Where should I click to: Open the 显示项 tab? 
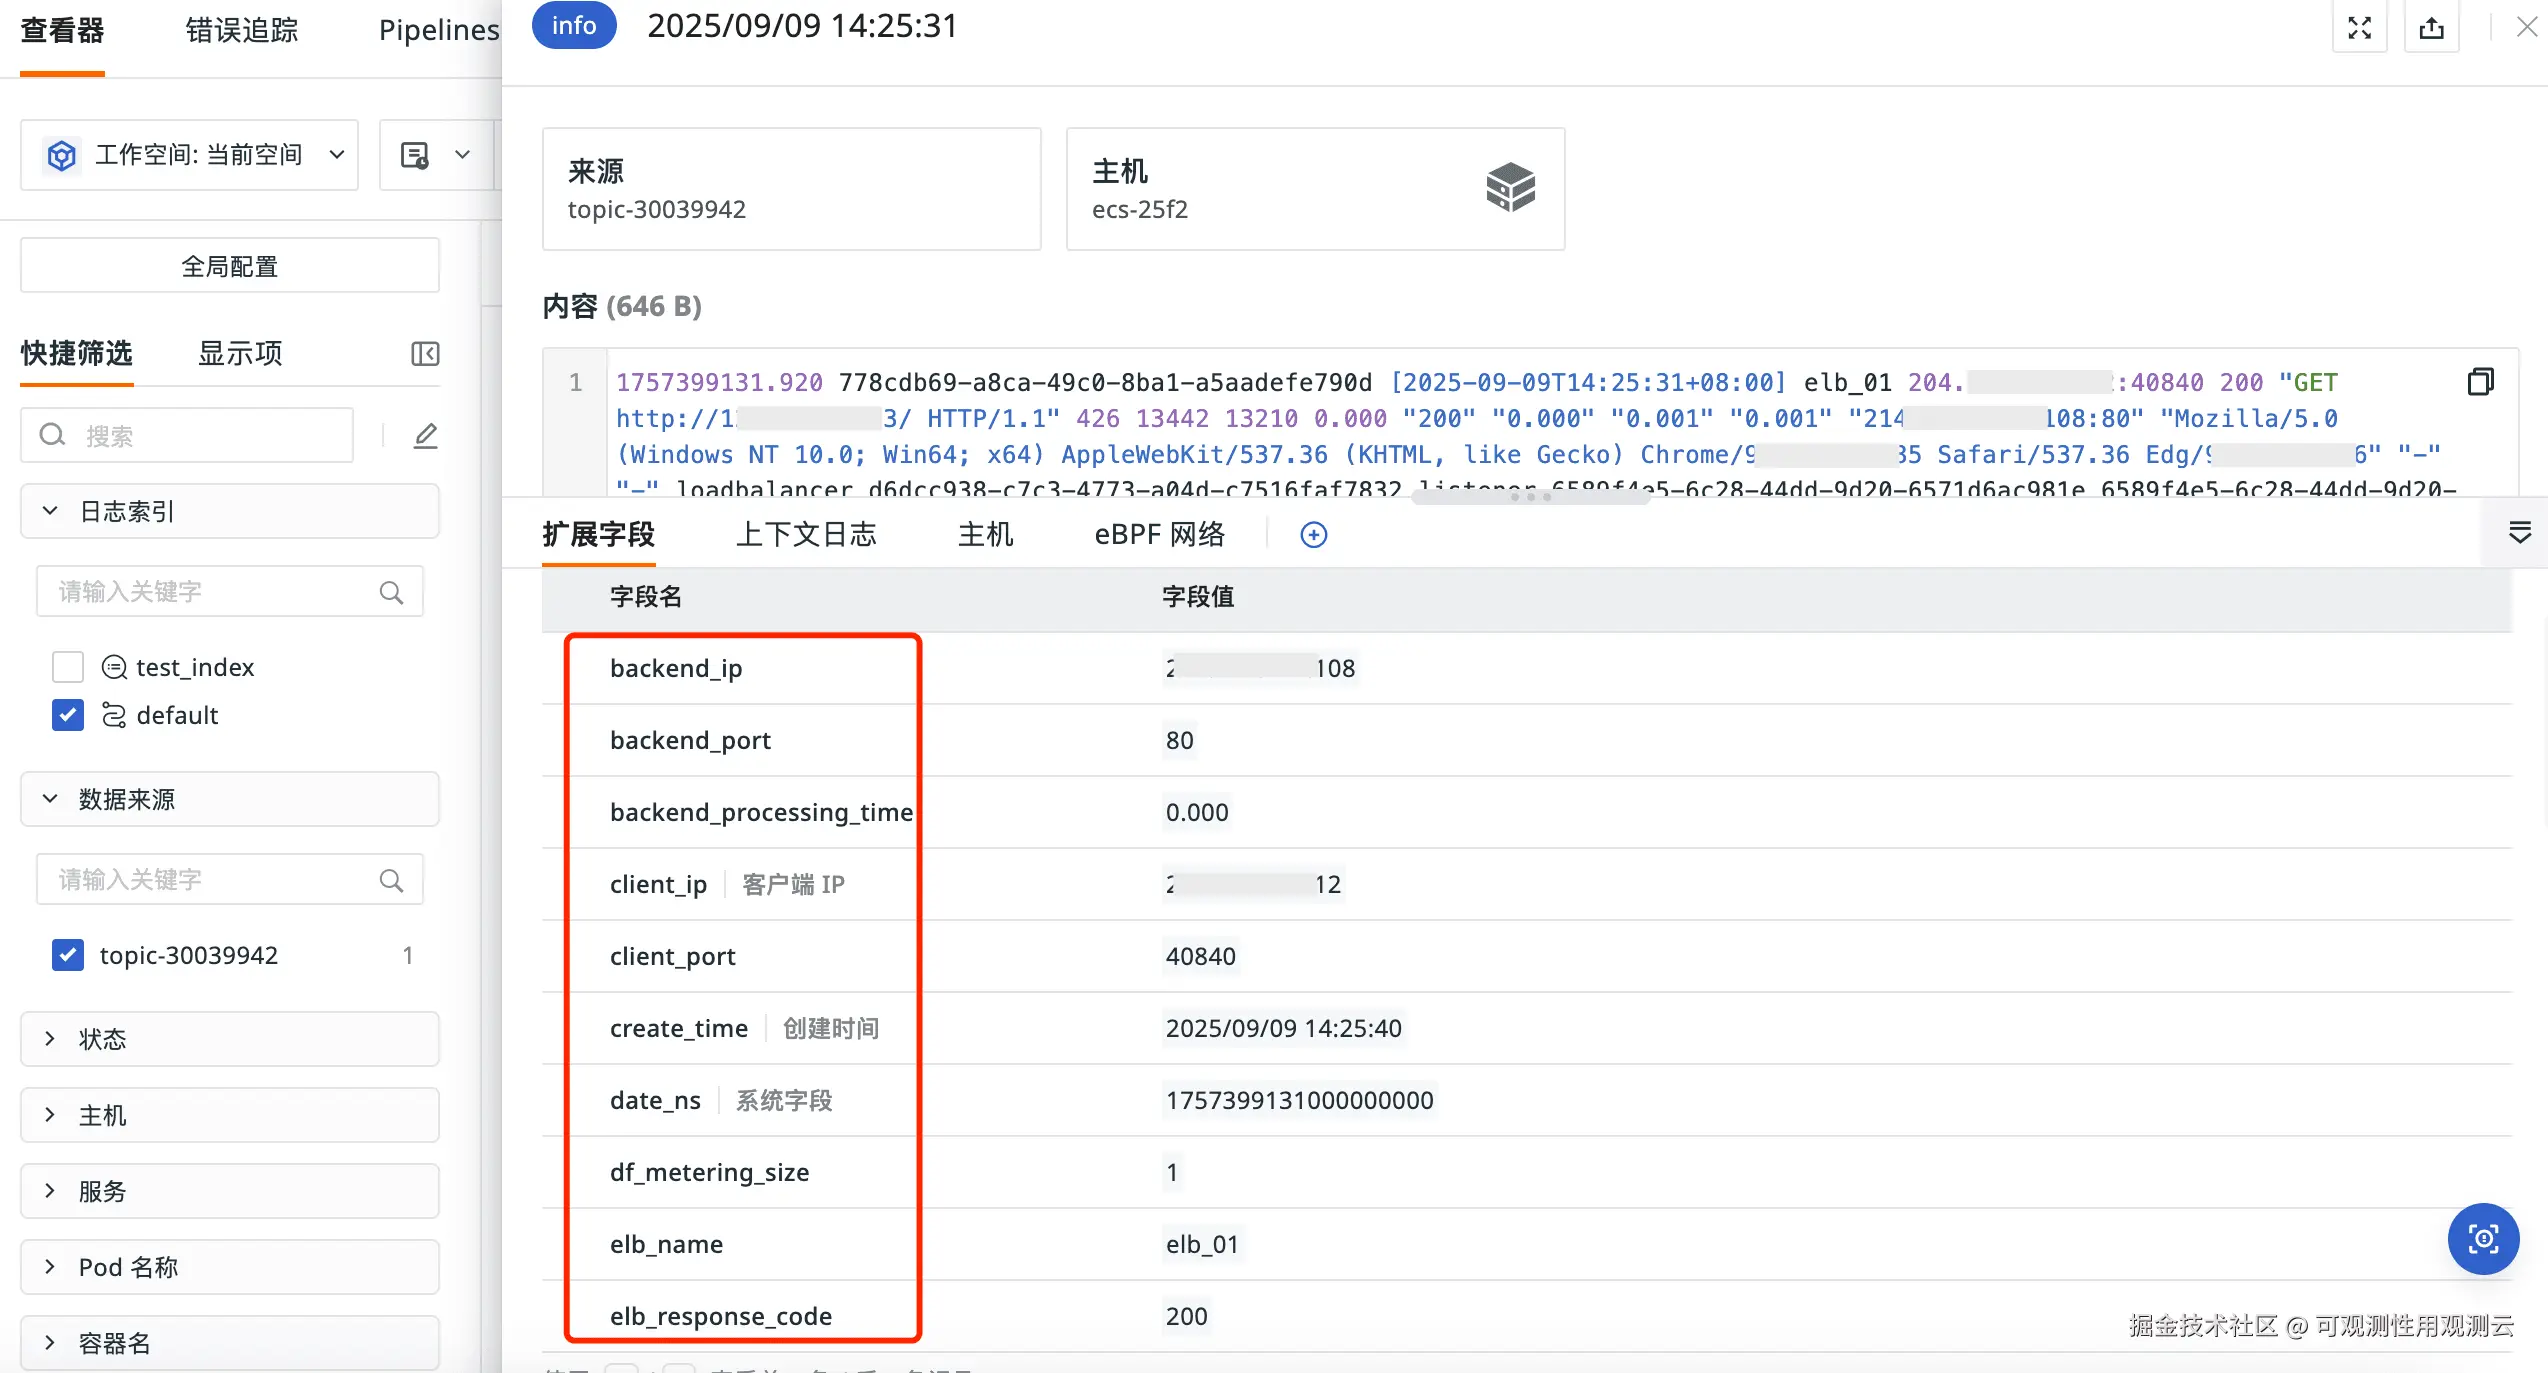(x=240, y=354)
